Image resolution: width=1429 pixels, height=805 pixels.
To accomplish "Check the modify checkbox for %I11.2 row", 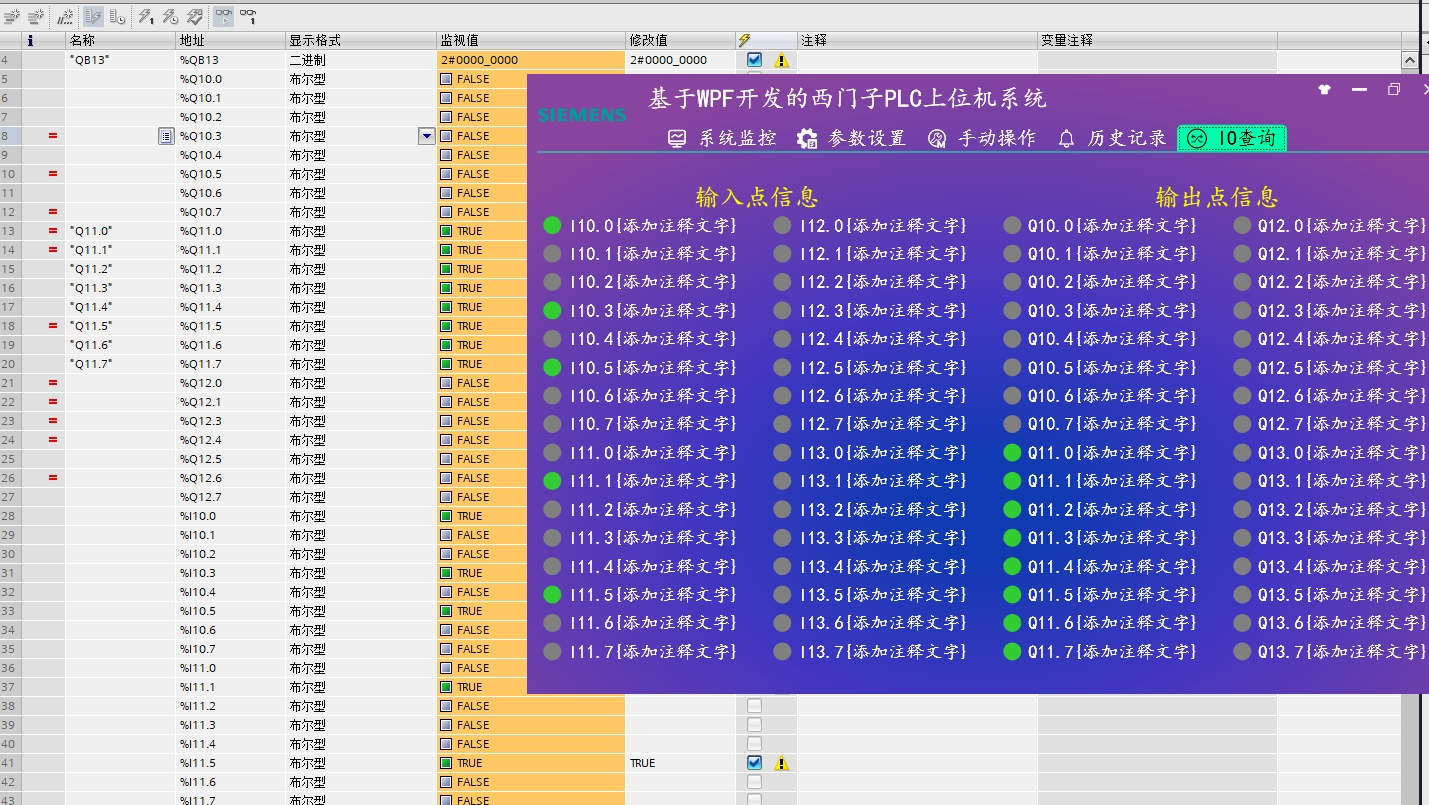I will 754,706.
